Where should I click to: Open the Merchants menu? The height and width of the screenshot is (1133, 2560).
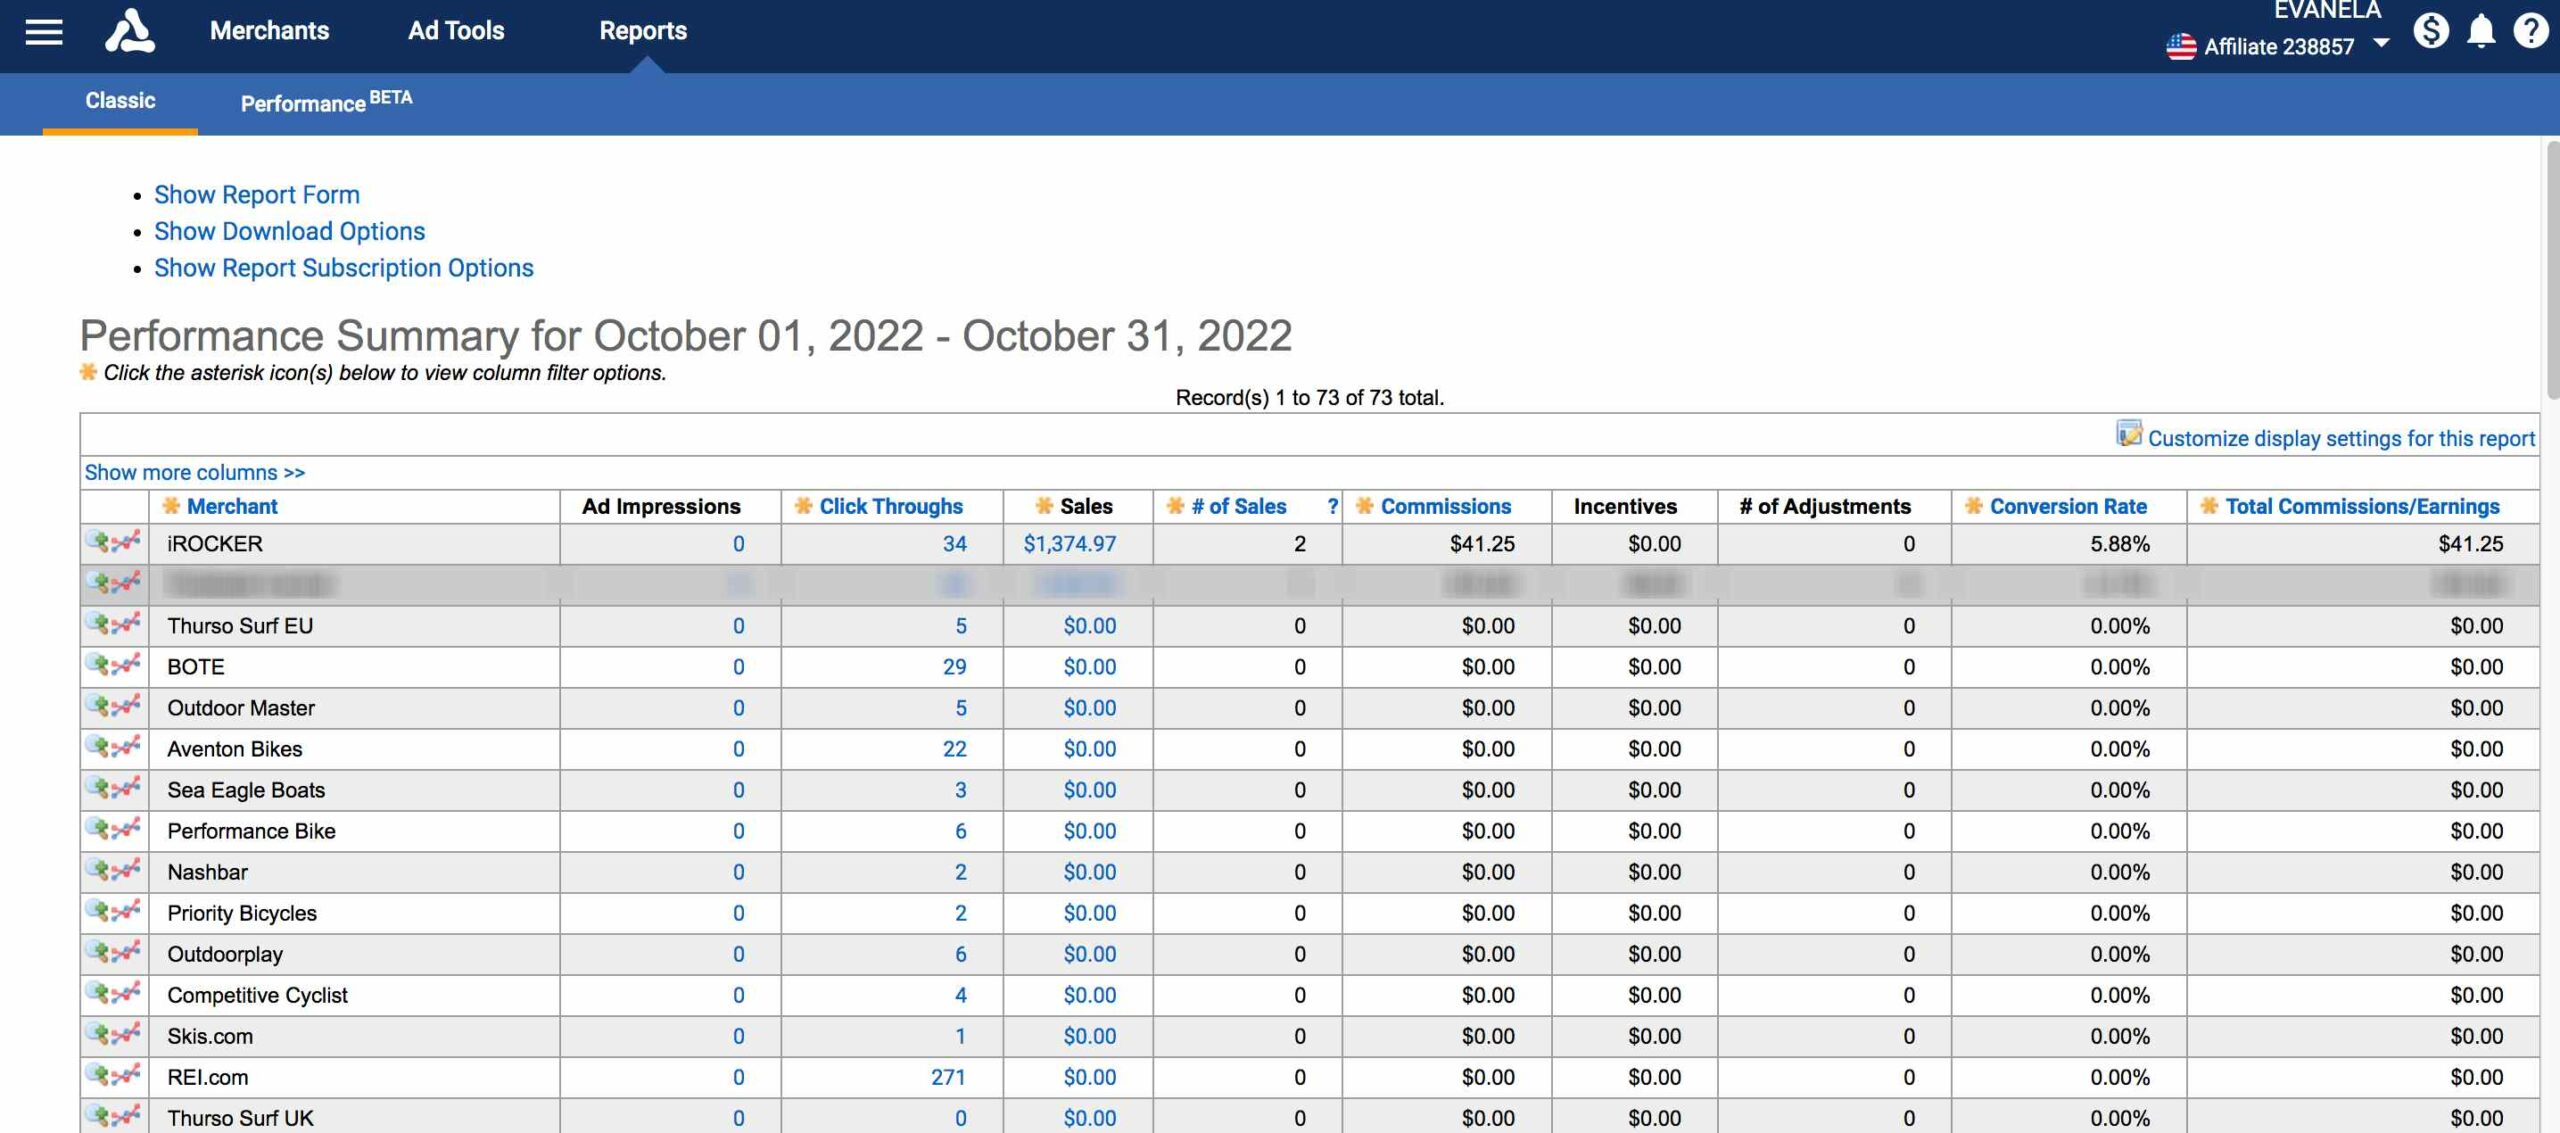click(269, 31)
